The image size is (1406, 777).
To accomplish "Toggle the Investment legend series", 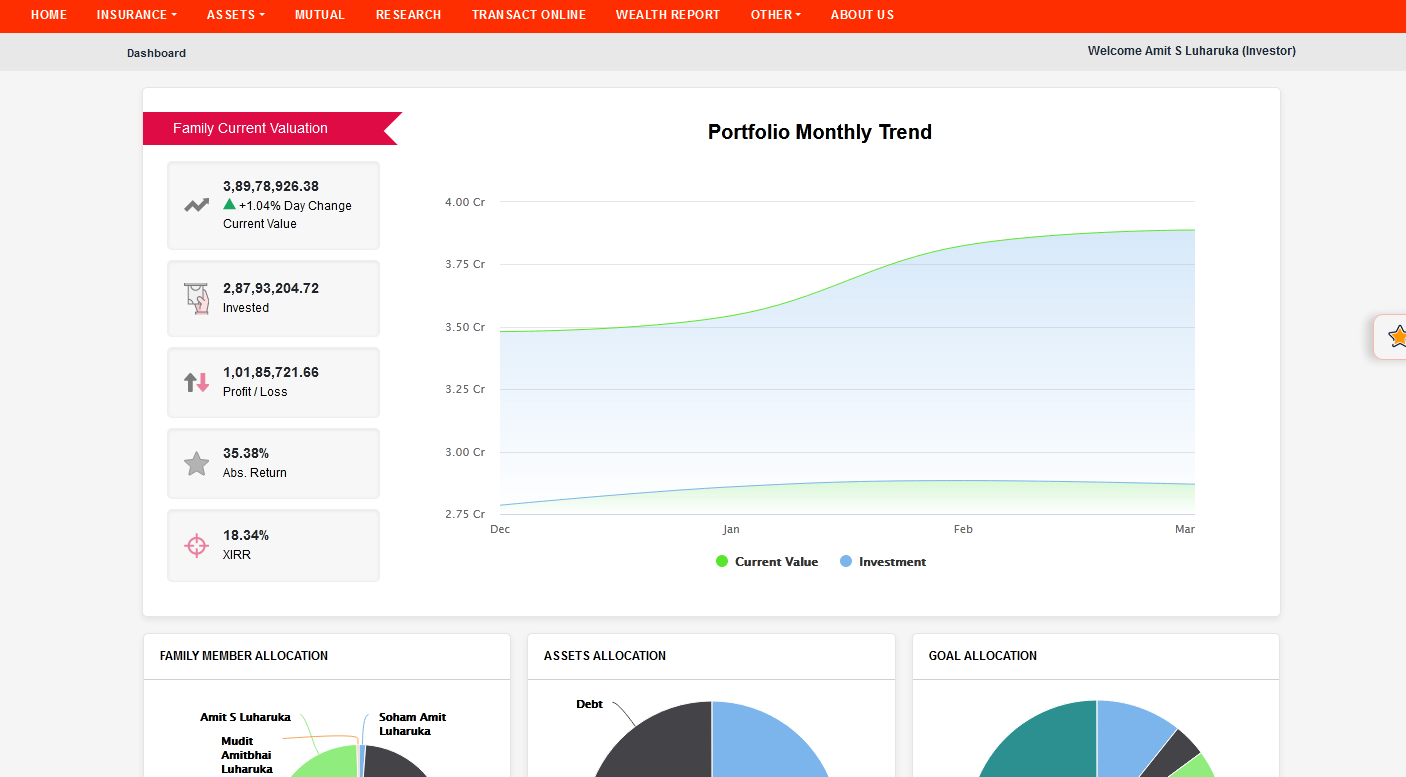I will tap(883, 562).
